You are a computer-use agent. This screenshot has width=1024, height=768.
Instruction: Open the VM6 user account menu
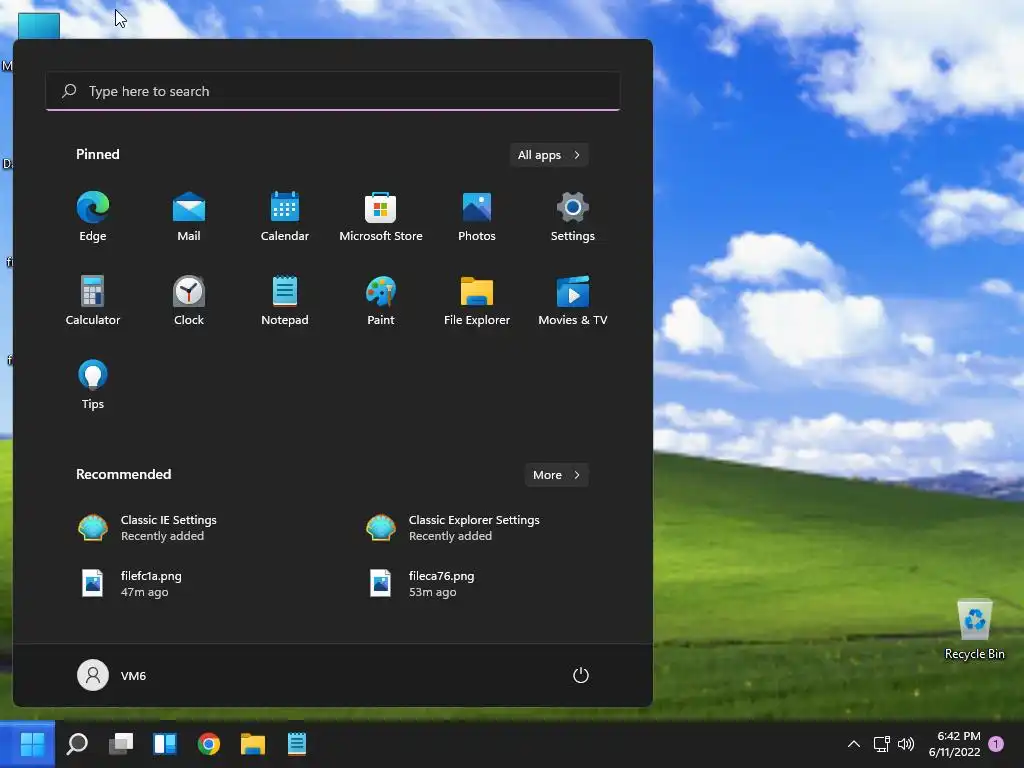(112, 675)
